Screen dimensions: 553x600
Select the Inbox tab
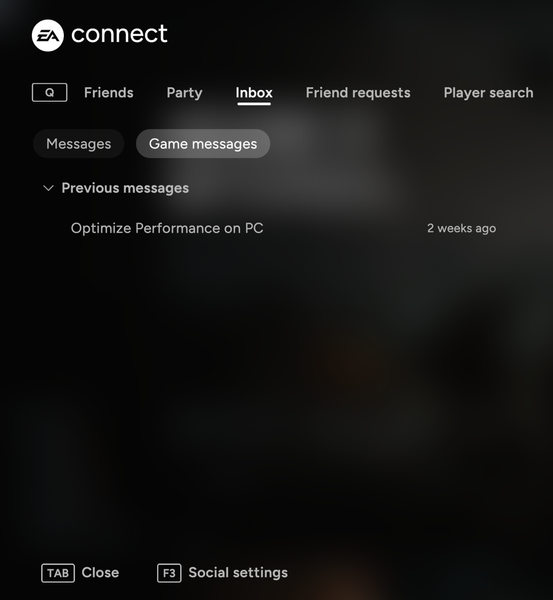coord(254,93)
